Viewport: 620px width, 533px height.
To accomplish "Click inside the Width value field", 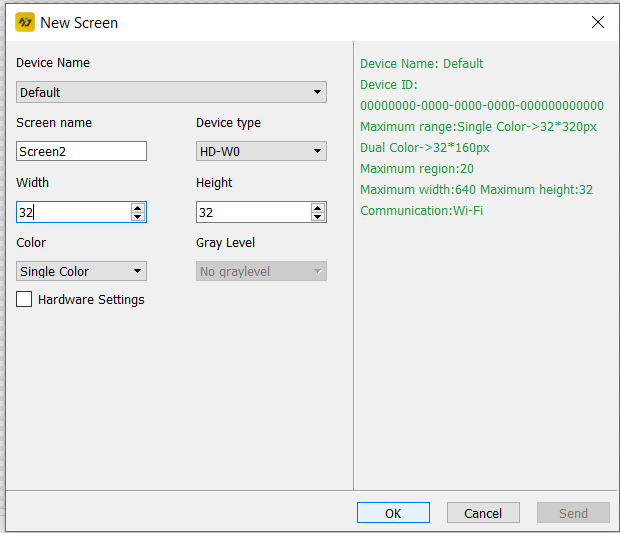I will (x=73, y=212).
